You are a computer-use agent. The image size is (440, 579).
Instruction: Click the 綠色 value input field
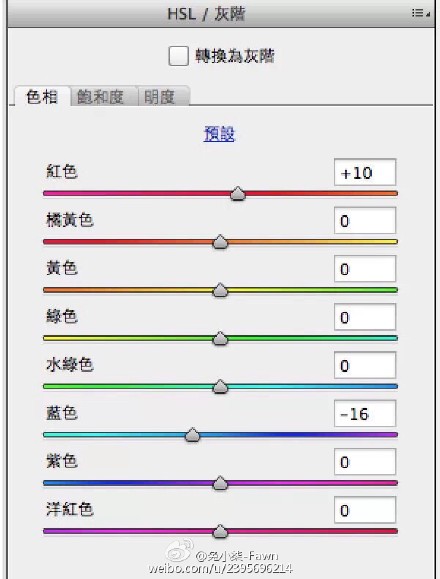point(365,317)
